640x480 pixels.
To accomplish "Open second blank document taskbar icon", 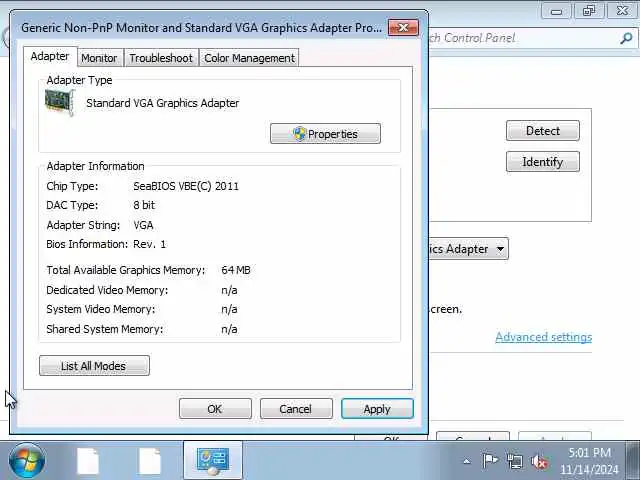I will tap(150, 461).
